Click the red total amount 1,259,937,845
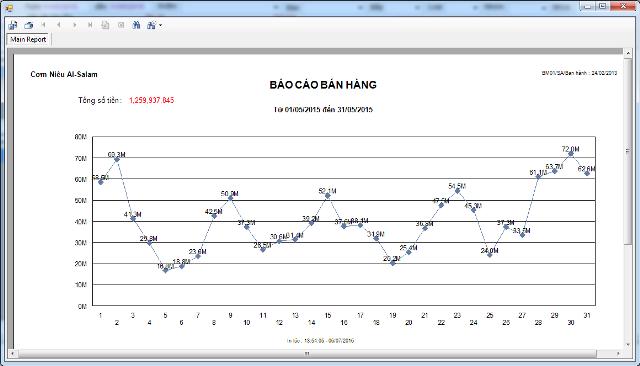The image size is (640, 366). click(x=151, y=100)
